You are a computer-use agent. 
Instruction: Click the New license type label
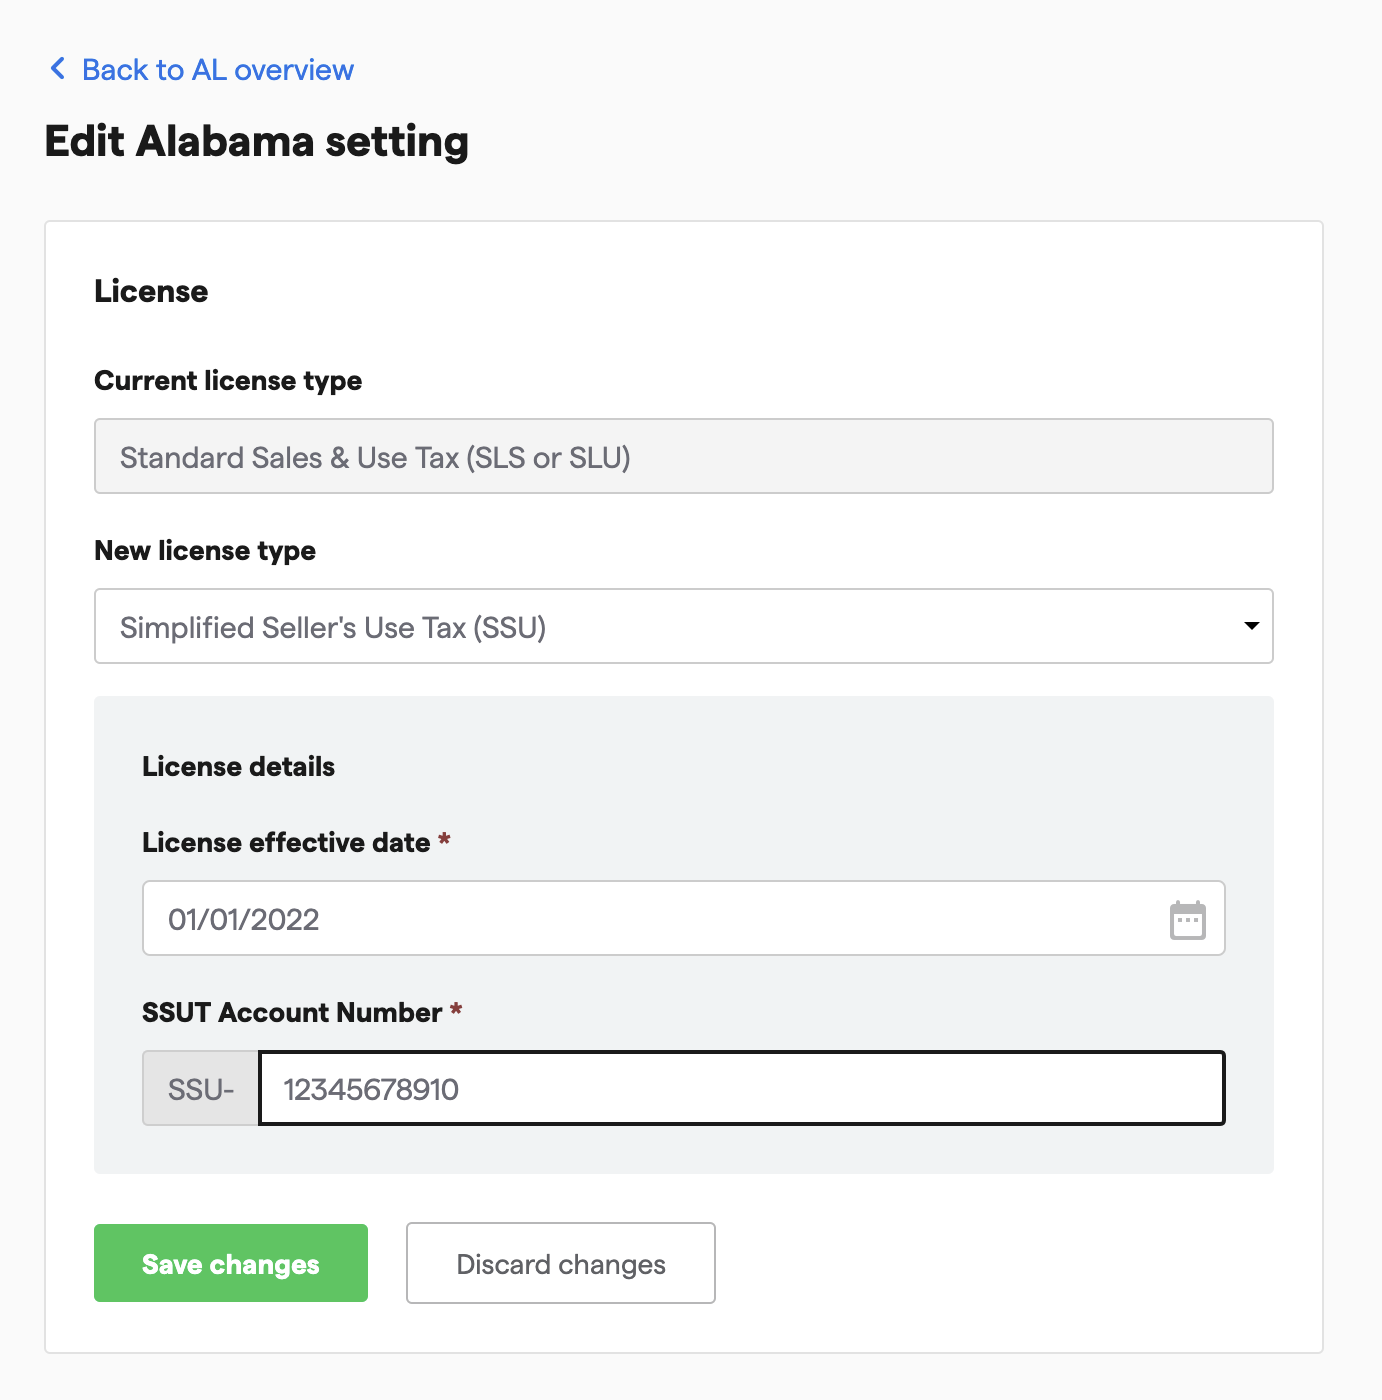tap(205, 551)
